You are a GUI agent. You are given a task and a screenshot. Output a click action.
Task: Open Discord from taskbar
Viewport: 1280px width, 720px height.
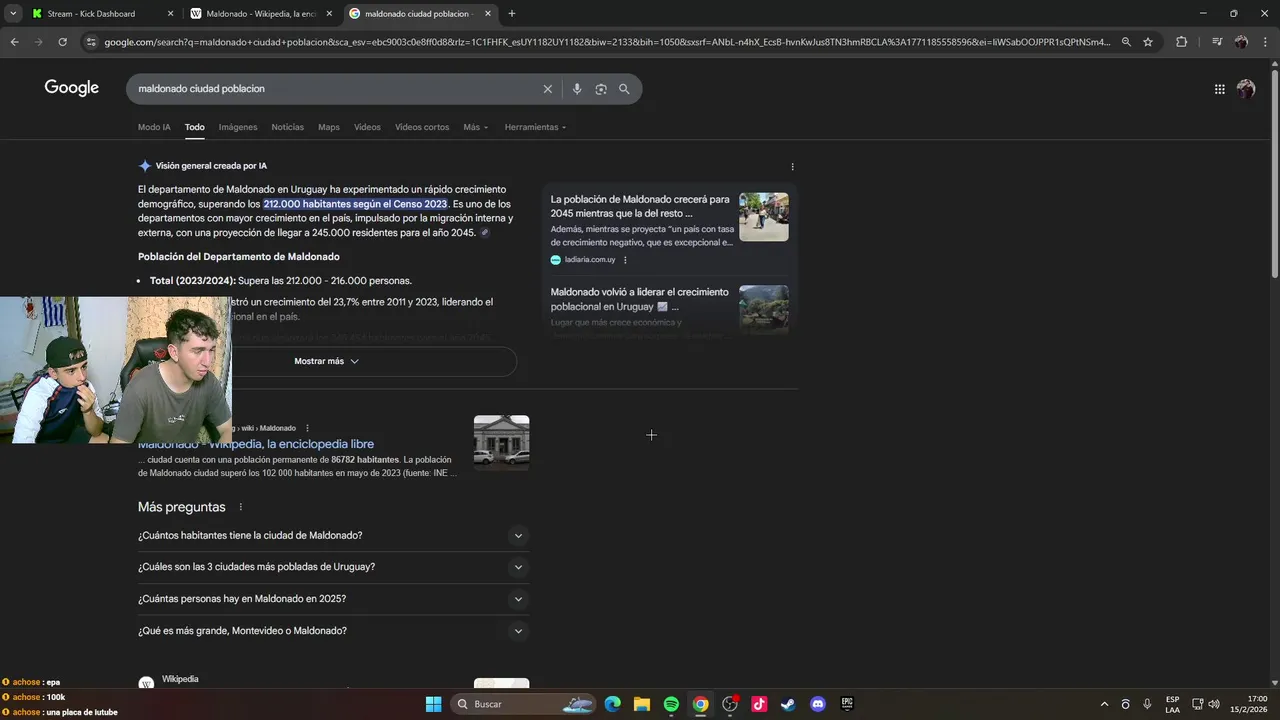click(x=818, y=704)
